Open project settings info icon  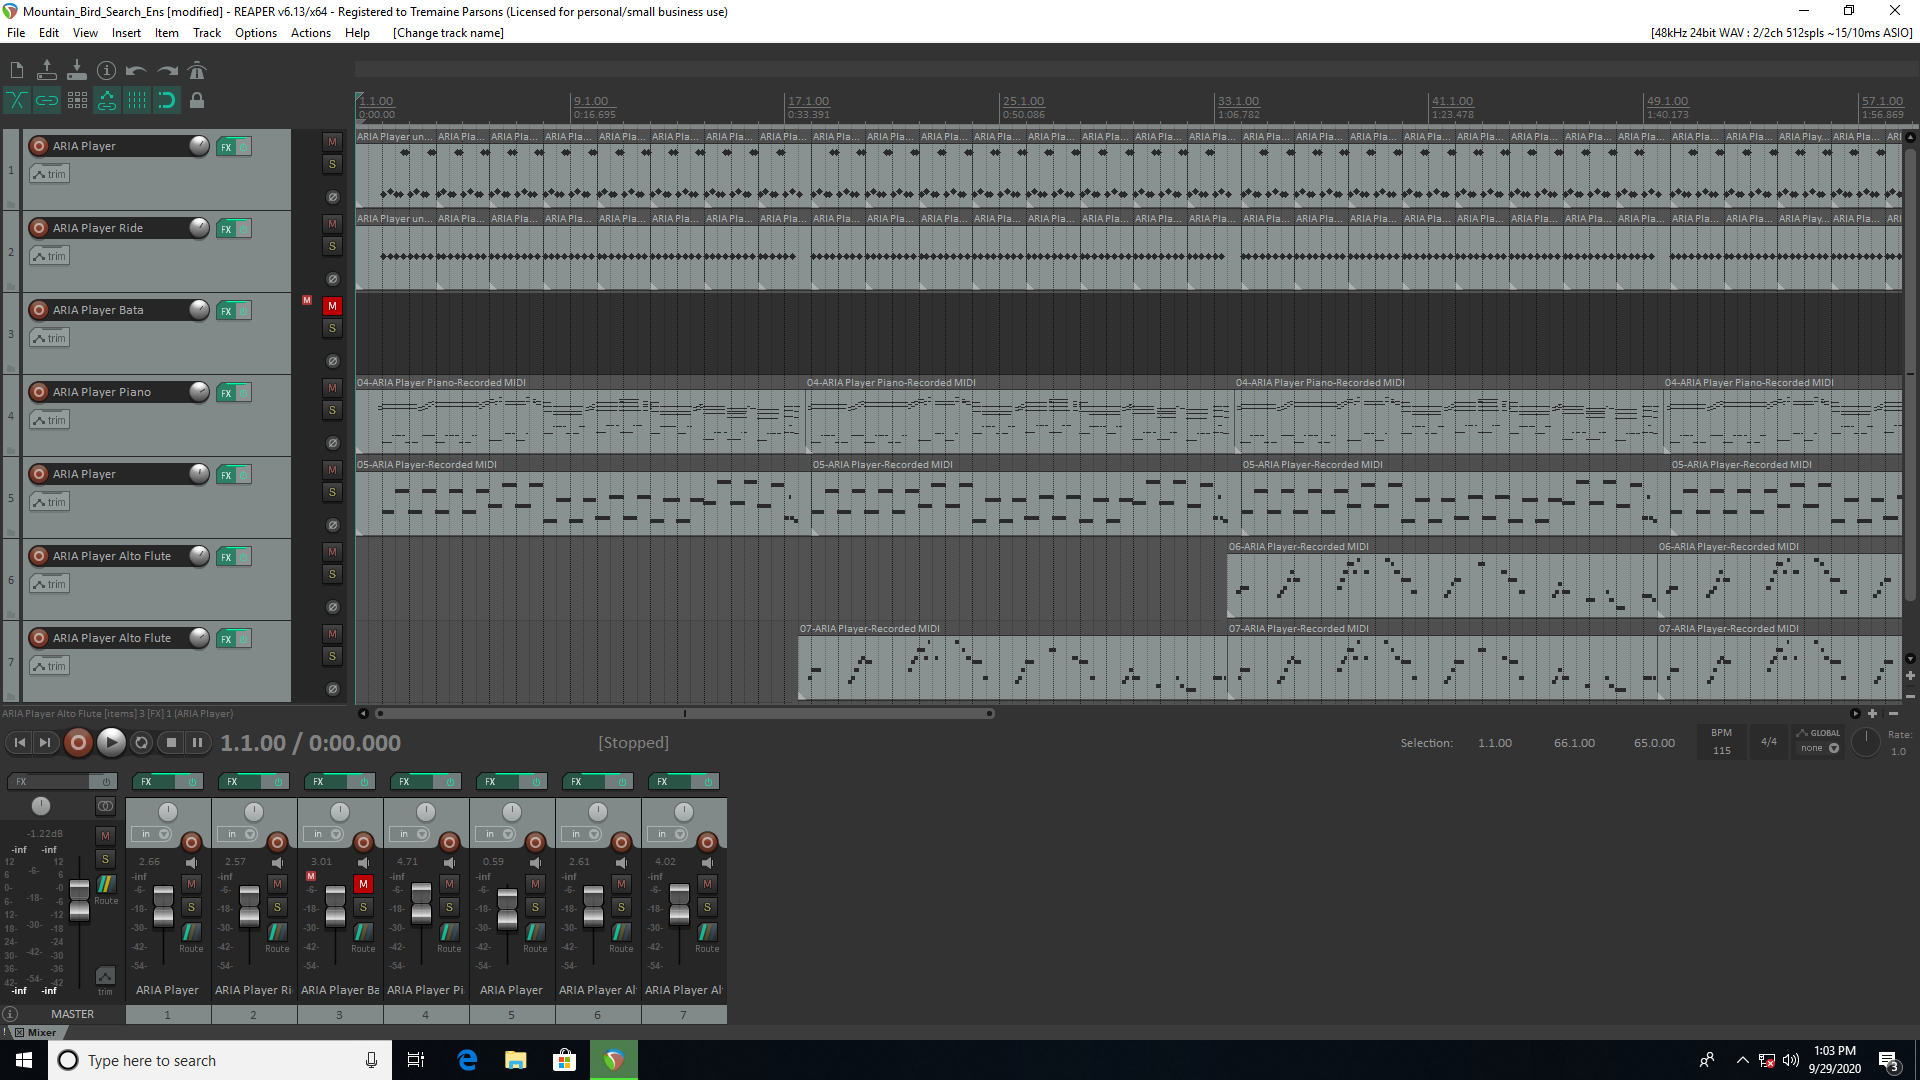[x=107, y=70]
